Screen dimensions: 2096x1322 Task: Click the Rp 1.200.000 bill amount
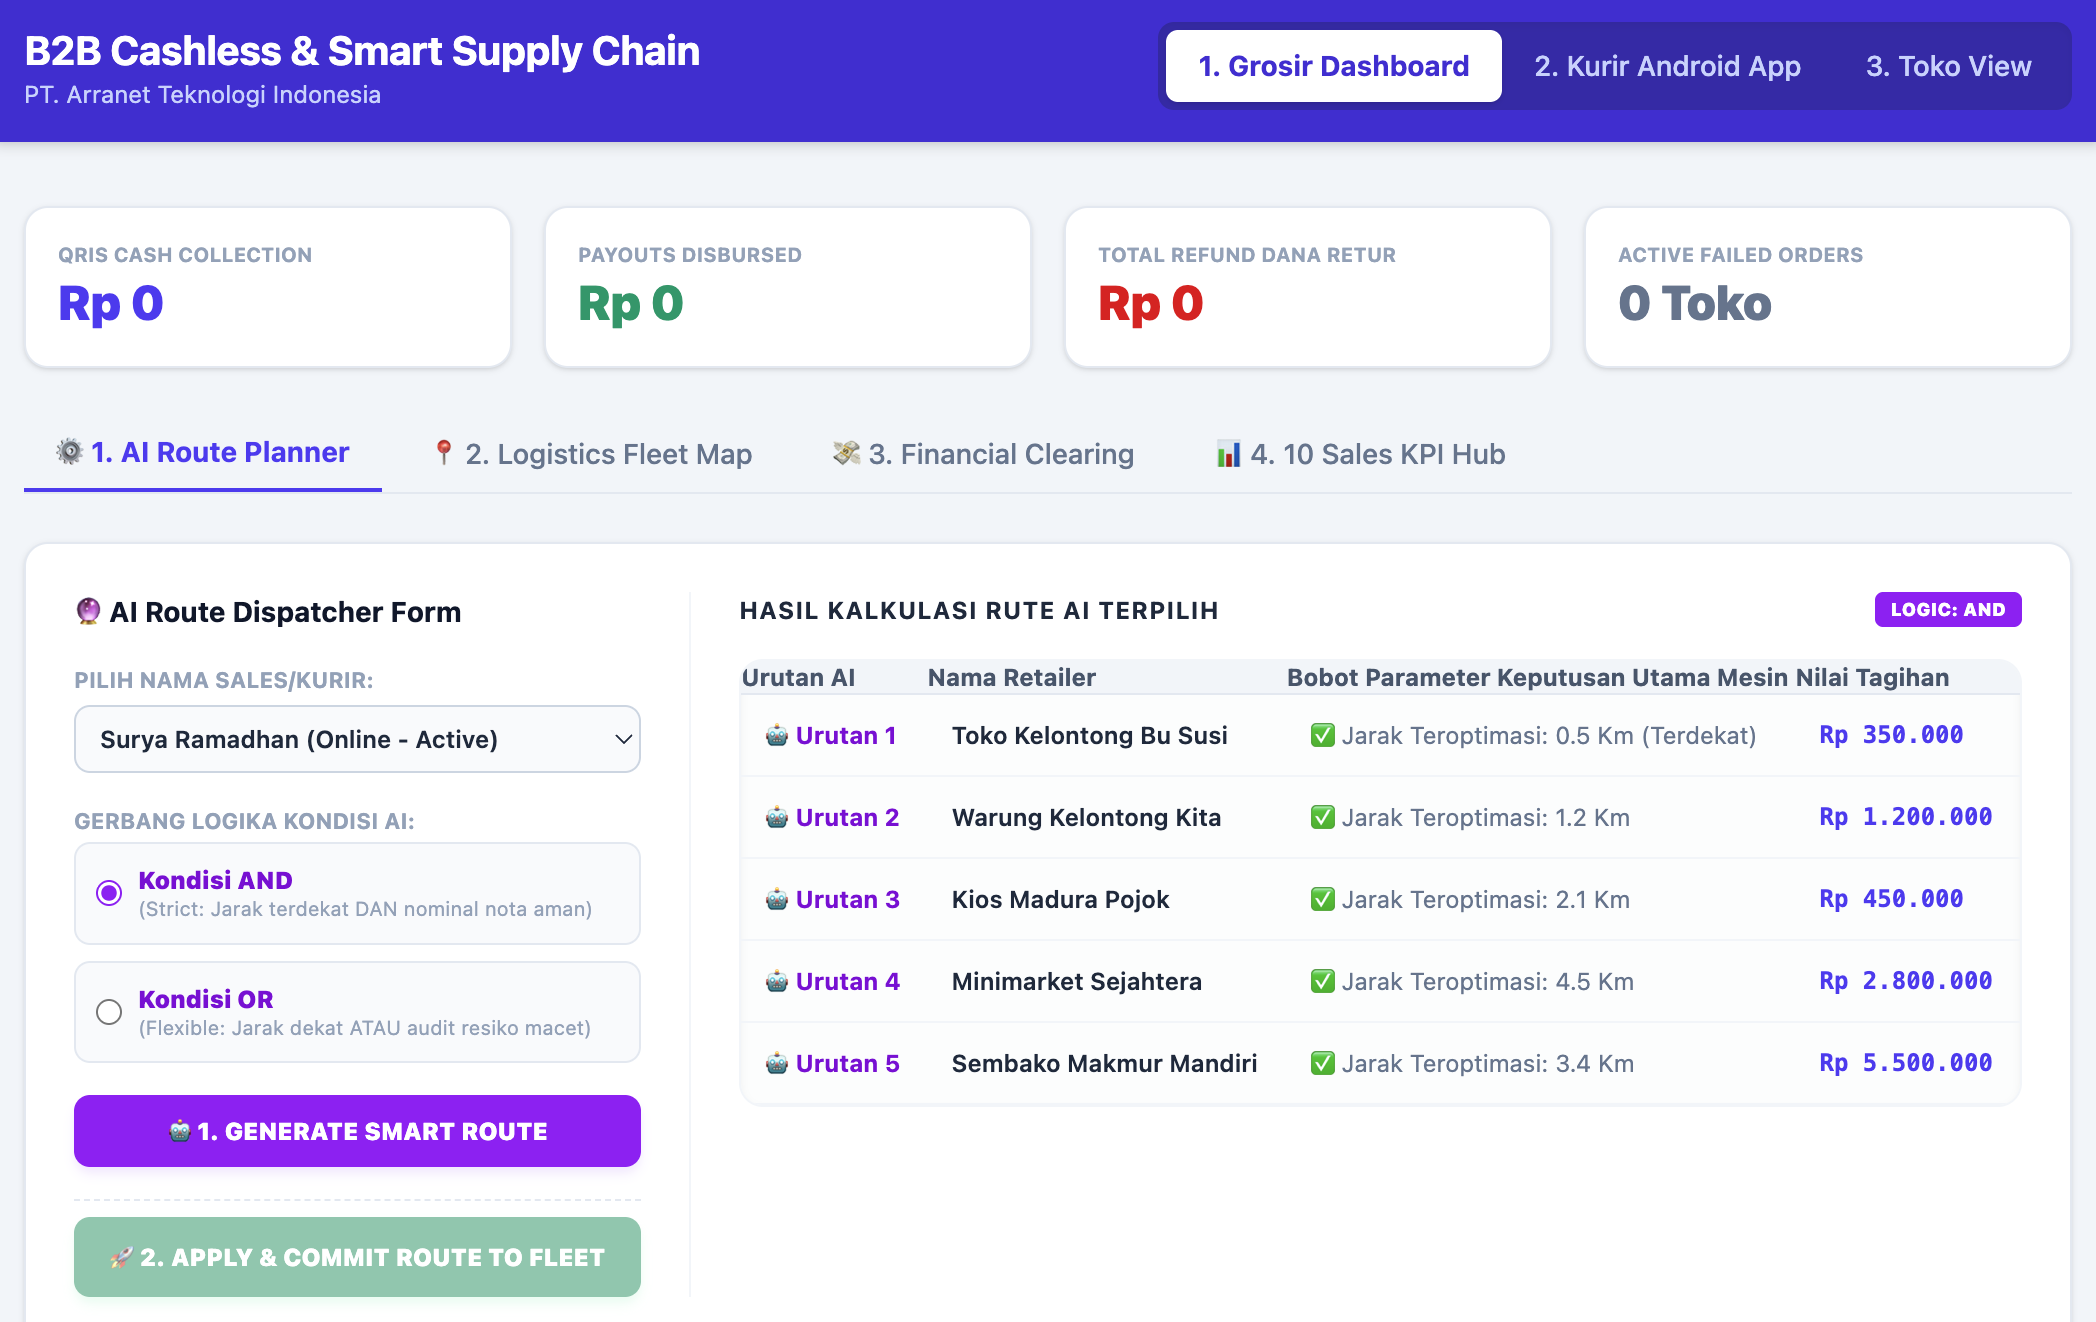(1905, 817)
